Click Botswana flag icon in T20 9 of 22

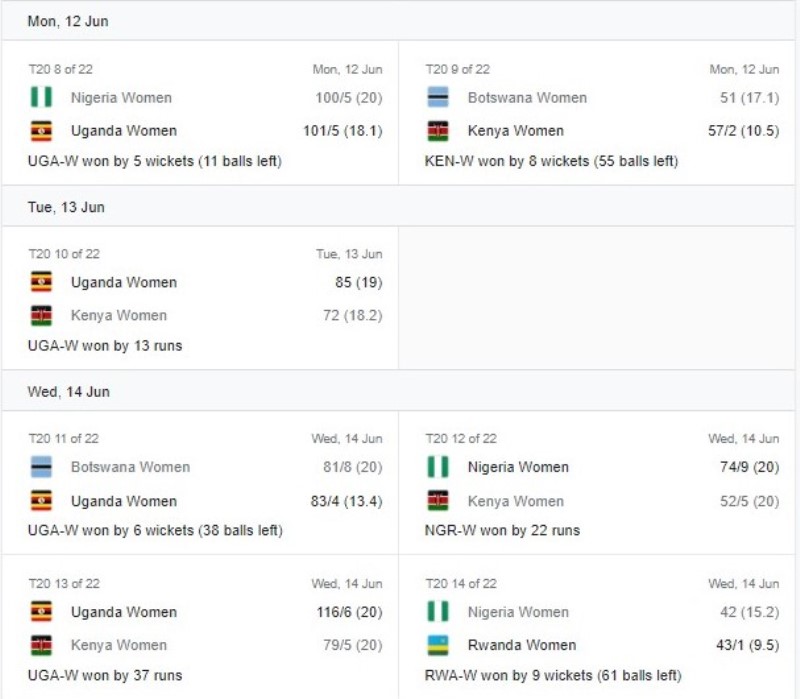[438, 97]
